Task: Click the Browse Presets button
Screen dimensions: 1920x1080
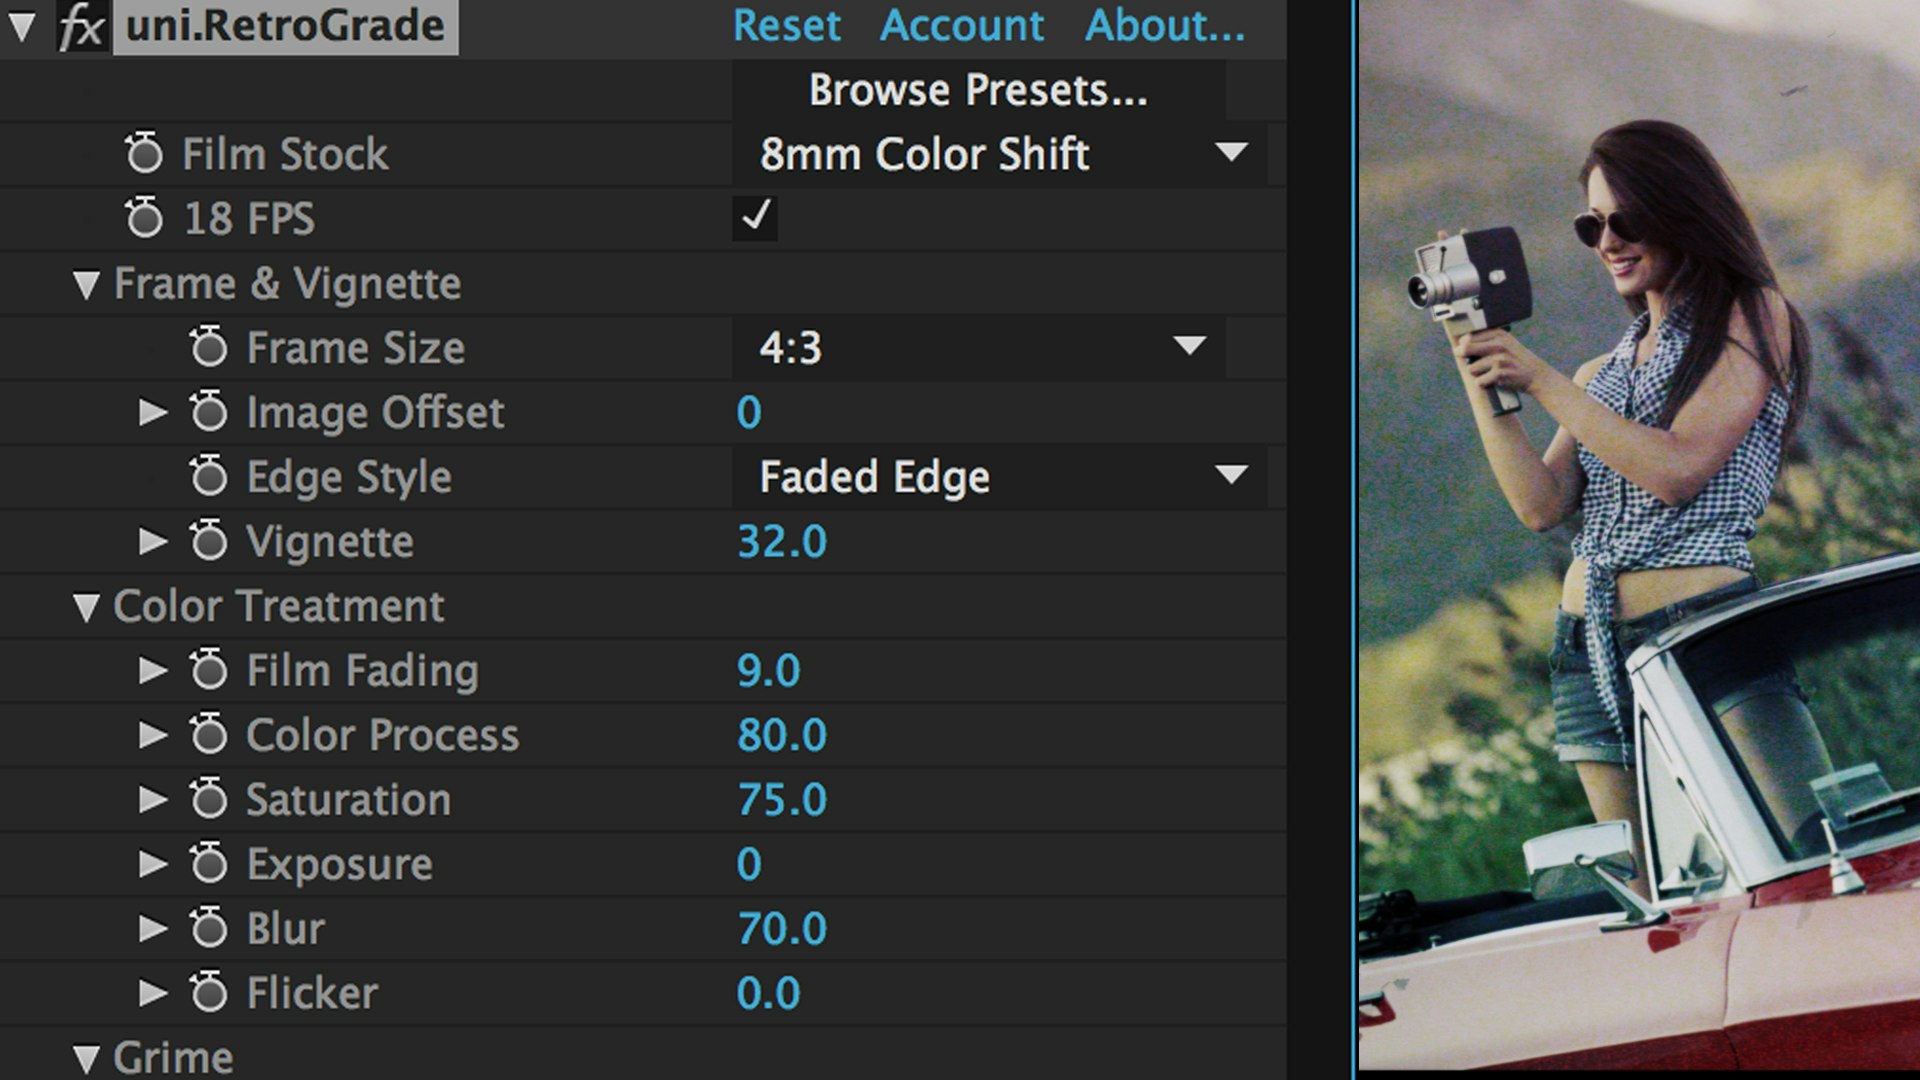Action: click(977, 90)
